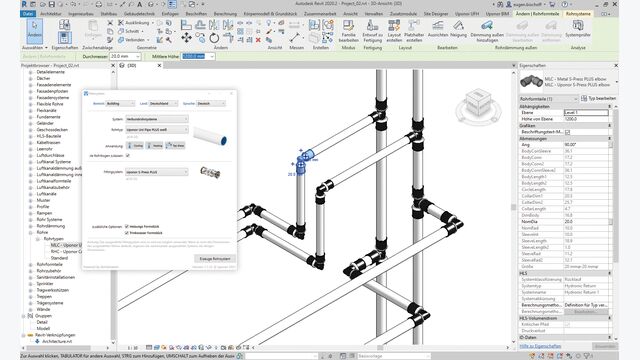This screenshot has width=640, height=360.
Task: Toggle 'Rohrbögen zulassen' checkbox in dialog
Action: pos(128,156)
